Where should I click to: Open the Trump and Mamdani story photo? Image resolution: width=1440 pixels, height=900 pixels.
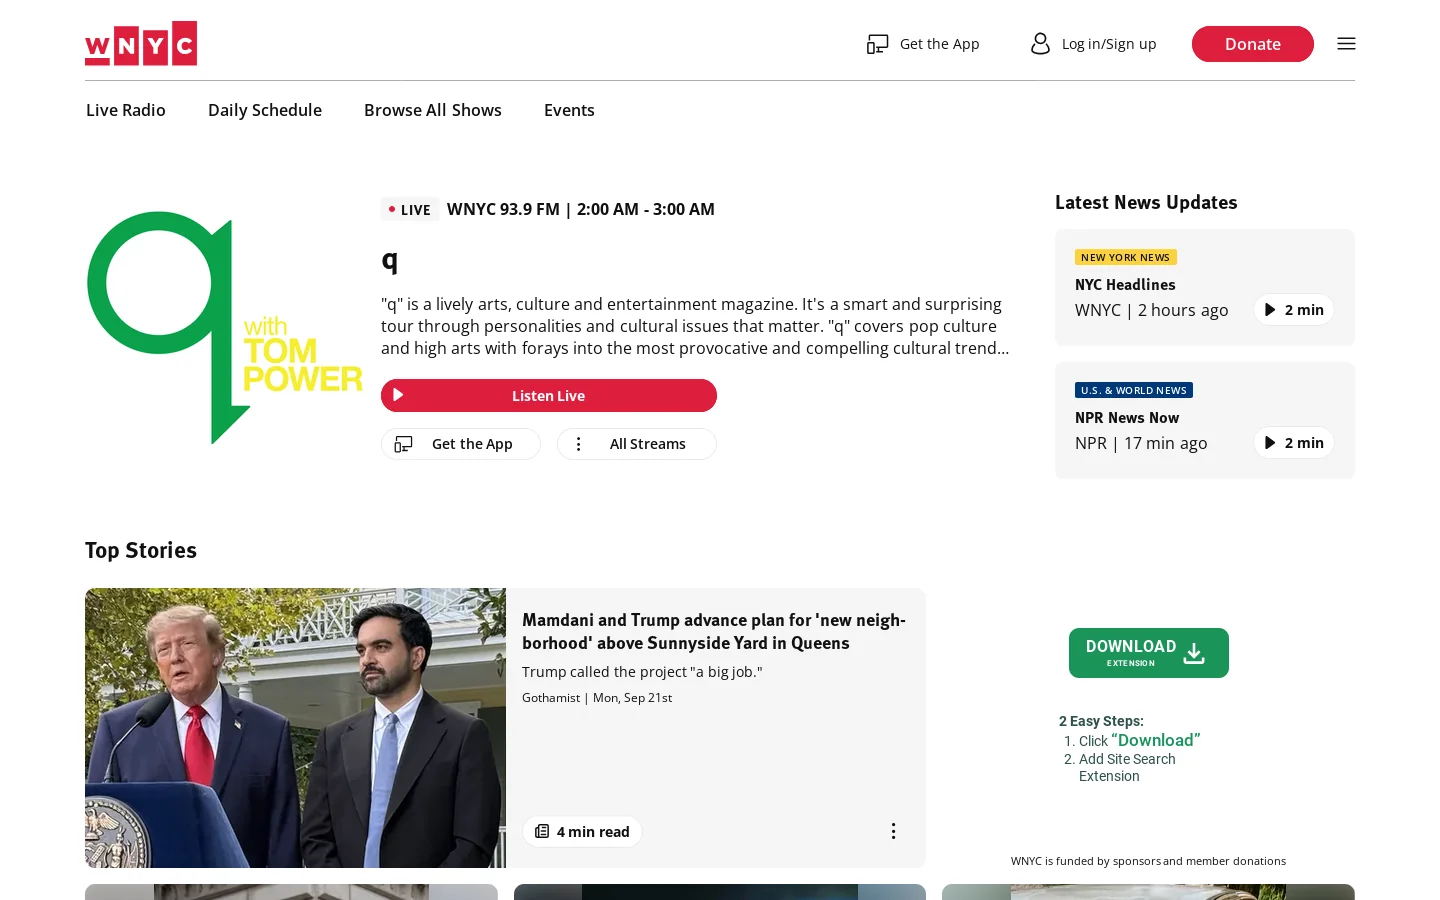coord(295,728)
